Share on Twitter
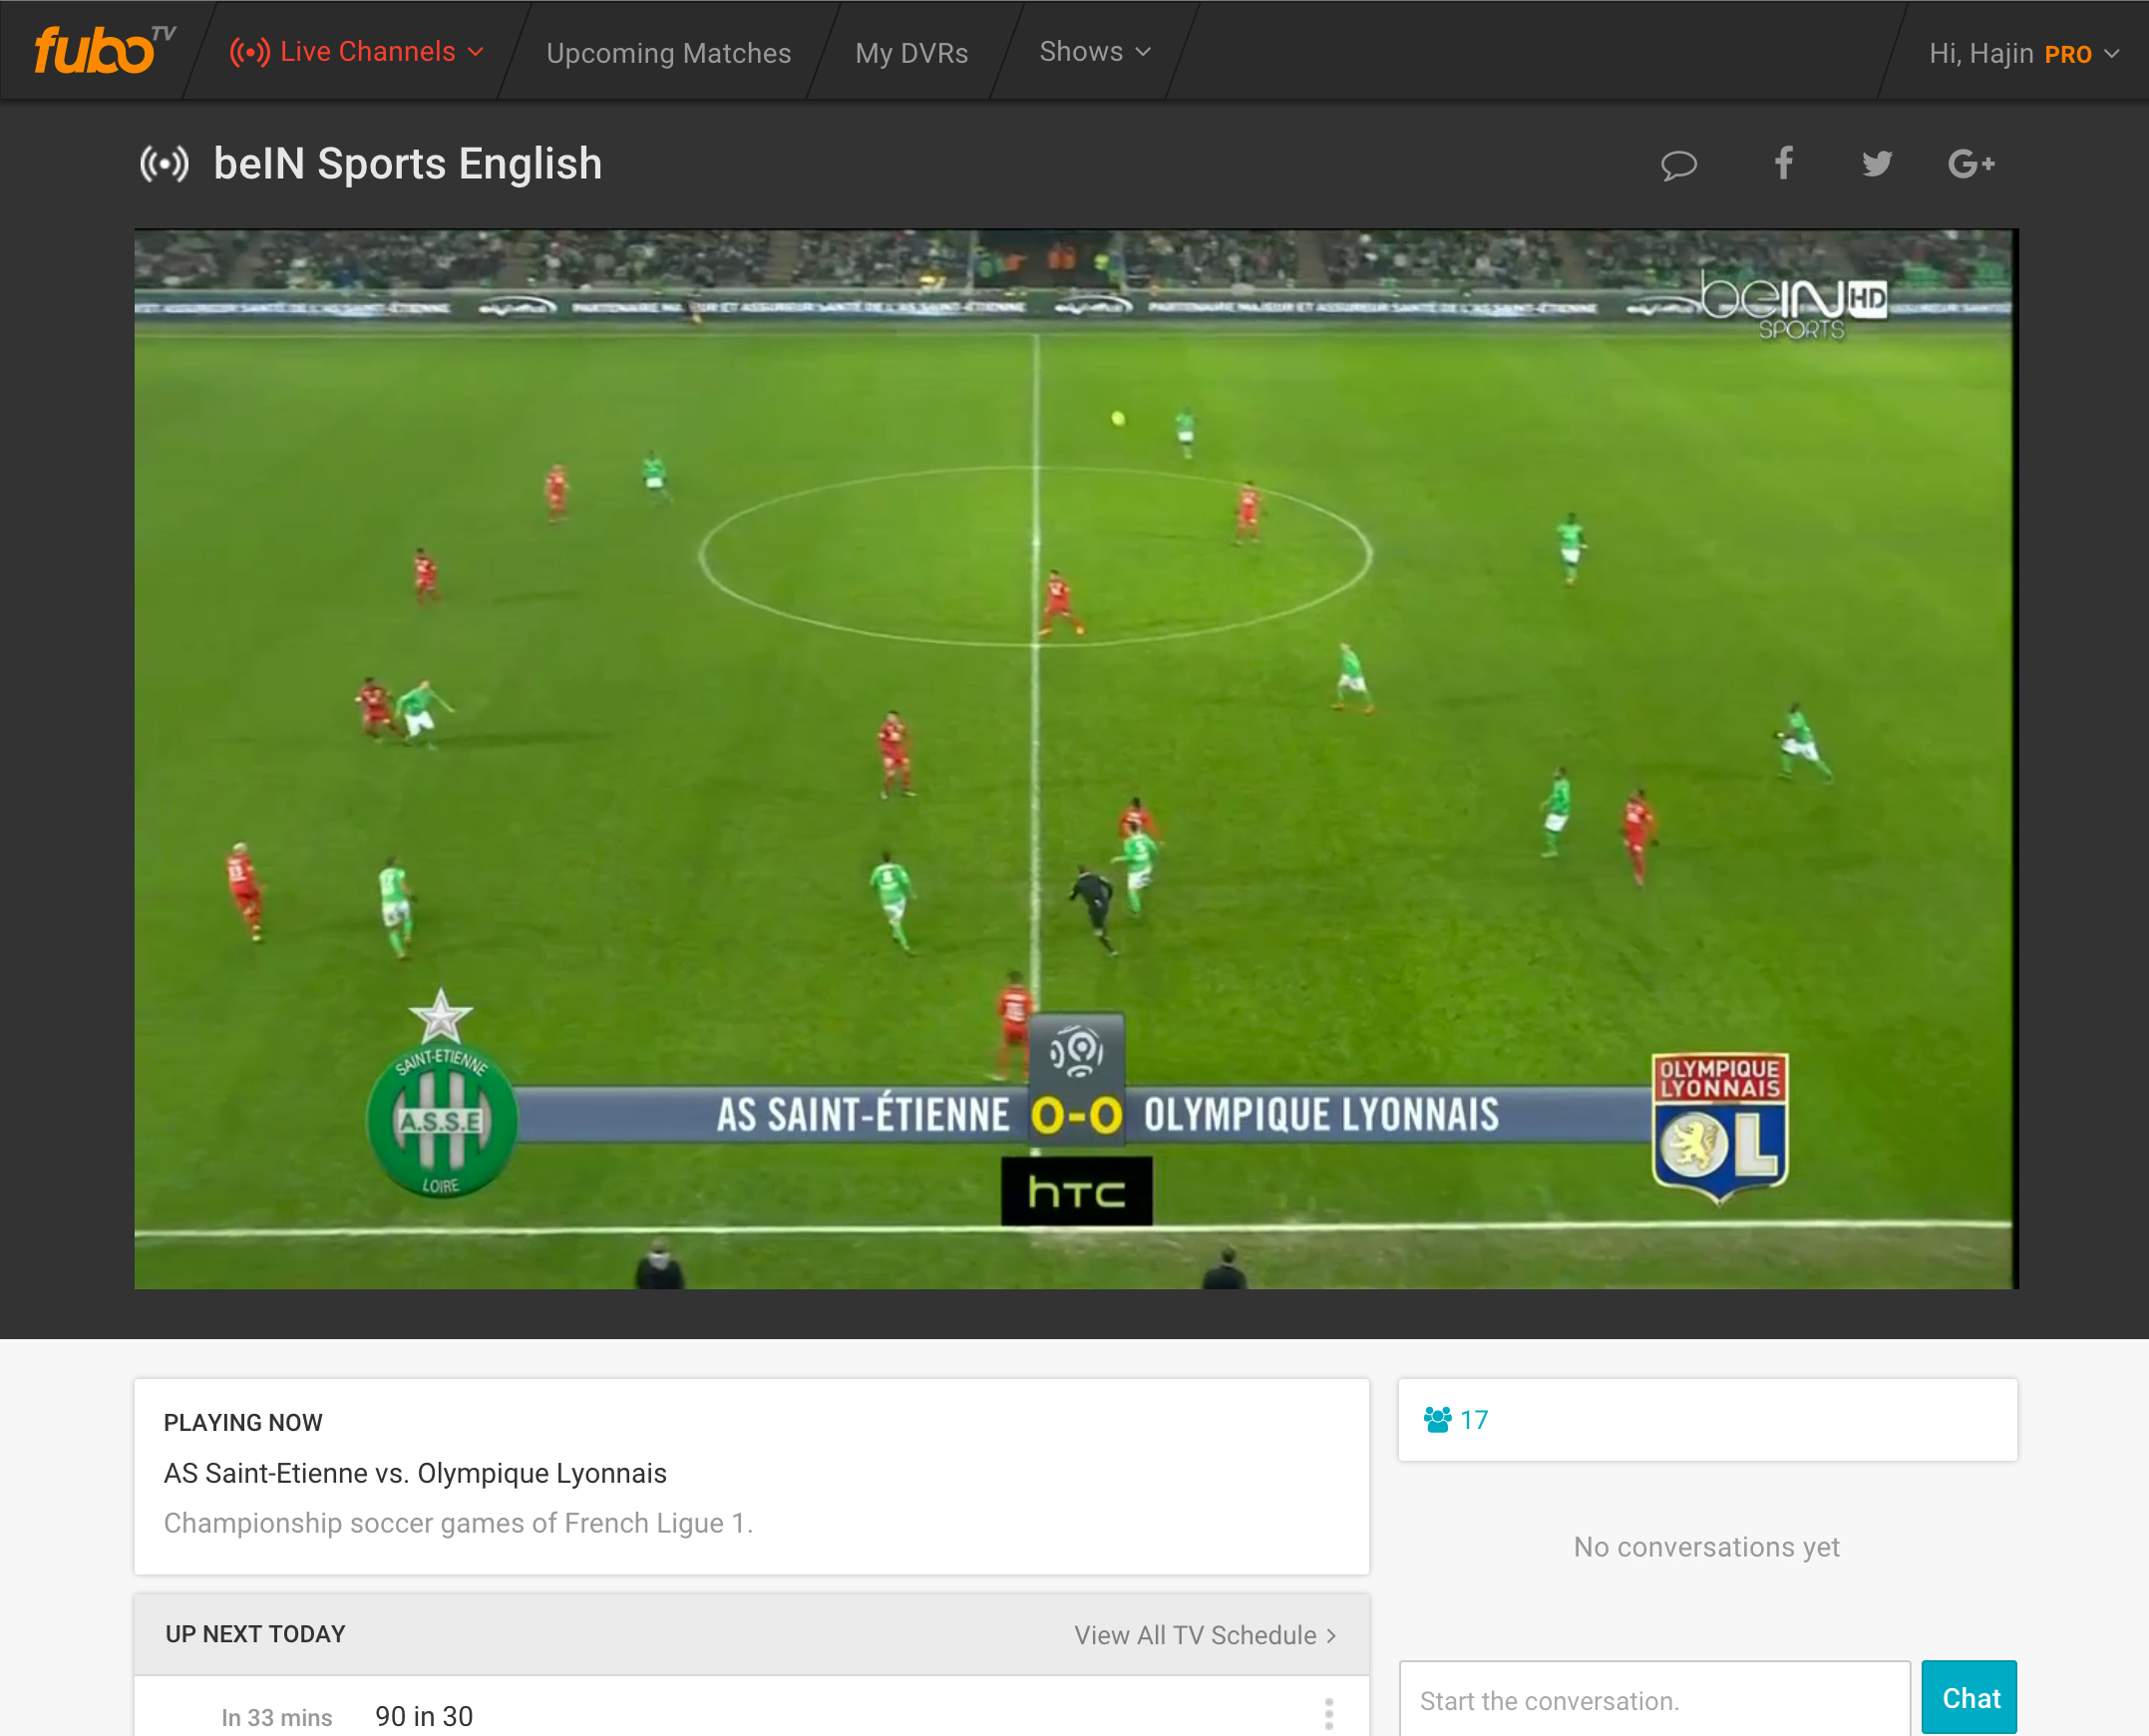2149x1736 pixels. pos(1877,163)
